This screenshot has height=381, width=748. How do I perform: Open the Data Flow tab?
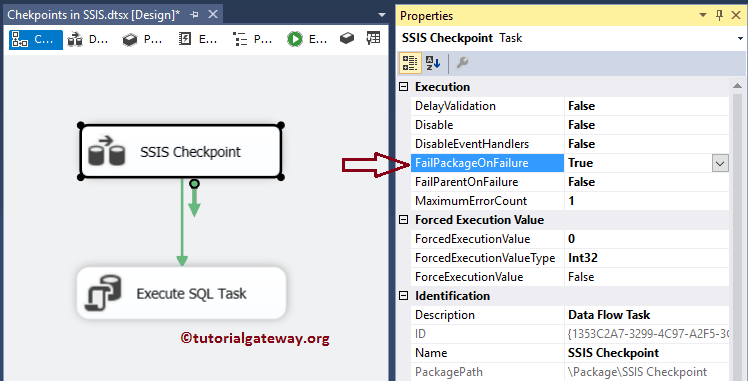click(x=89, y=40)
